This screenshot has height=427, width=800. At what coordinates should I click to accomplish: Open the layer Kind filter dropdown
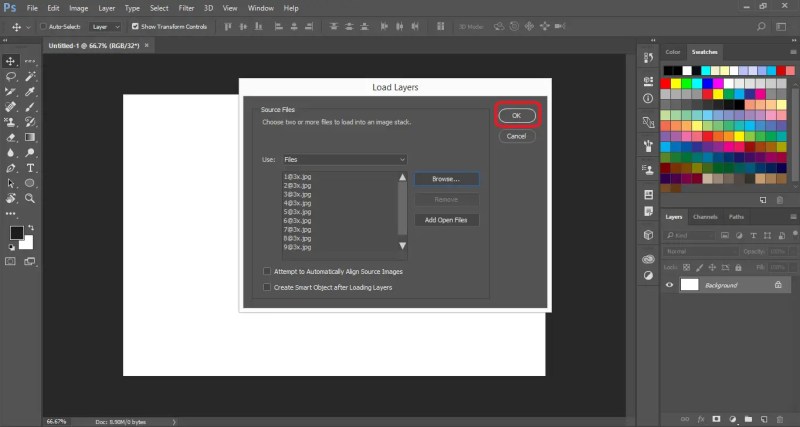pyautogui.click(x=689, y=235)
